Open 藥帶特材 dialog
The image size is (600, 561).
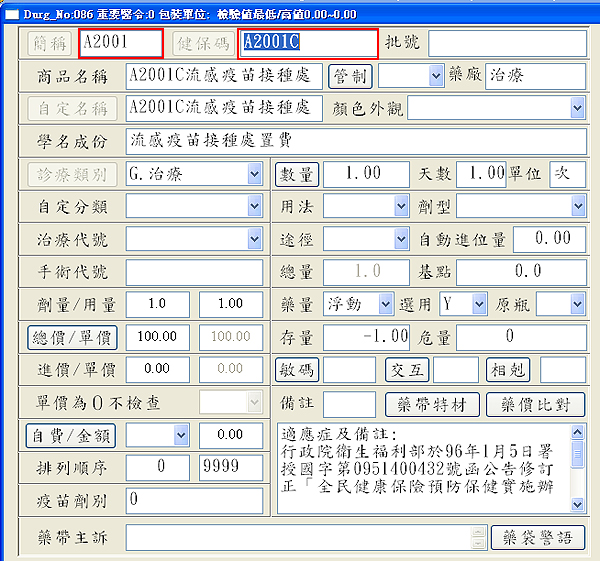pyautogui.click(x=432, y=404)
